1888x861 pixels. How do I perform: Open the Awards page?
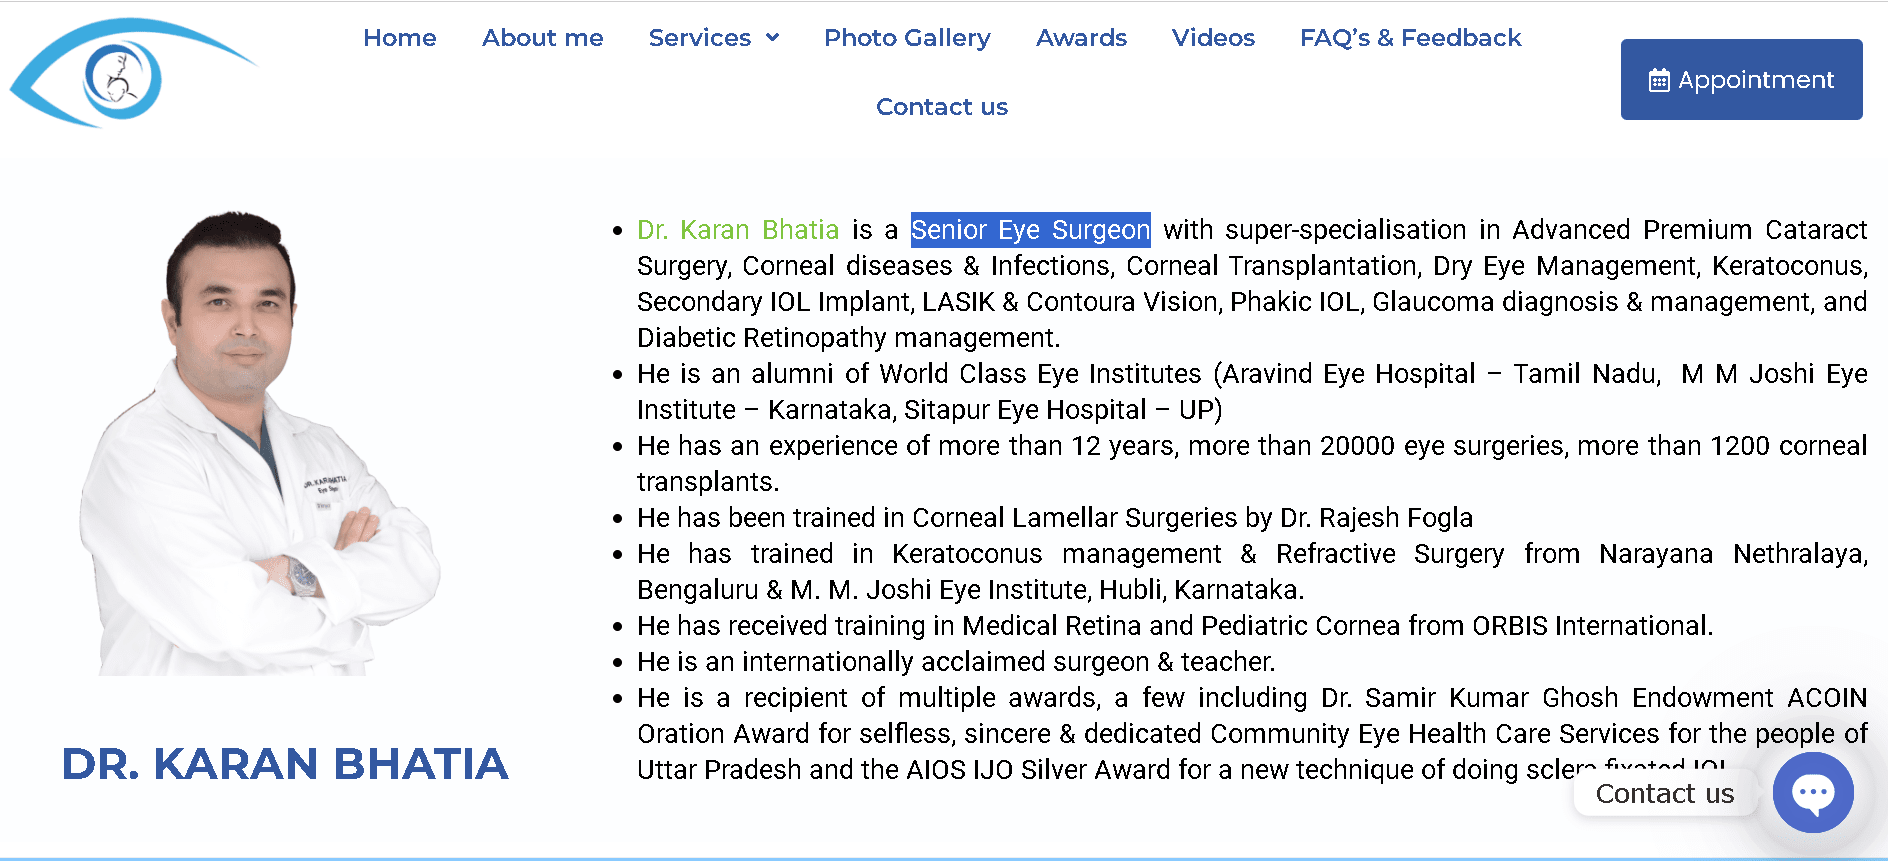pyautogui.click(x=1081, y=38)
